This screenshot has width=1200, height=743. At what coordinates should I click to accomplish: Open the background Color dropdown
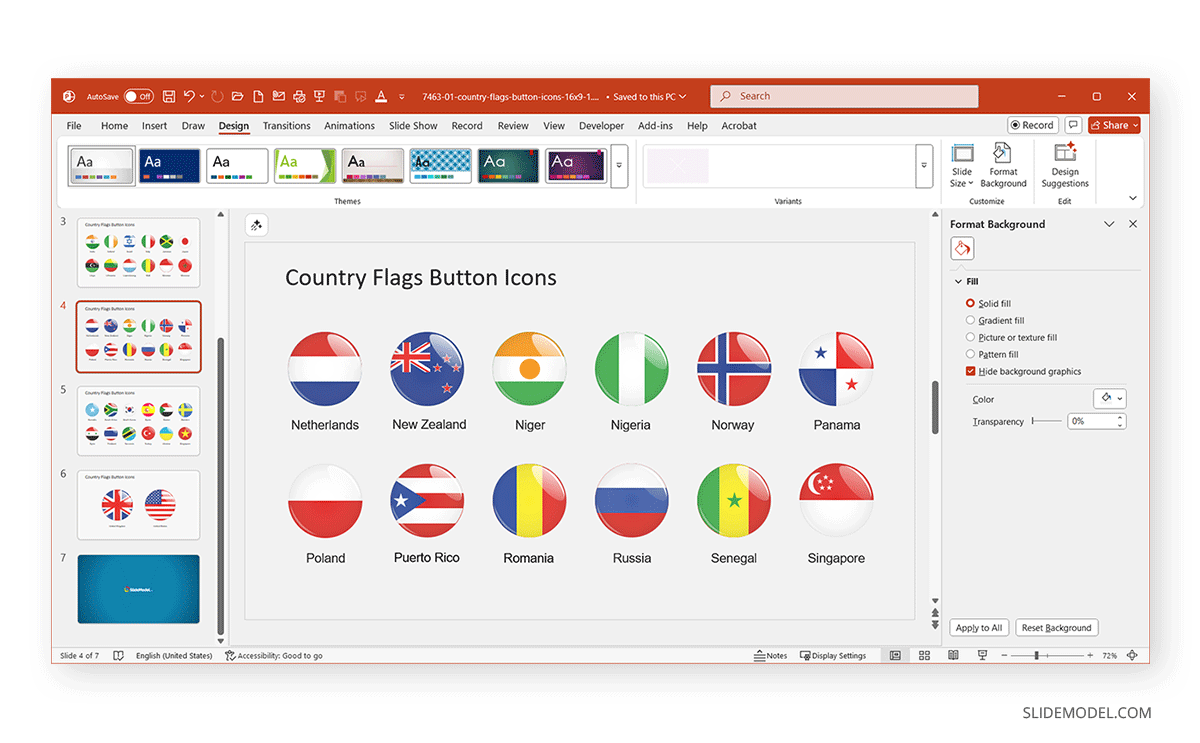1110,398
